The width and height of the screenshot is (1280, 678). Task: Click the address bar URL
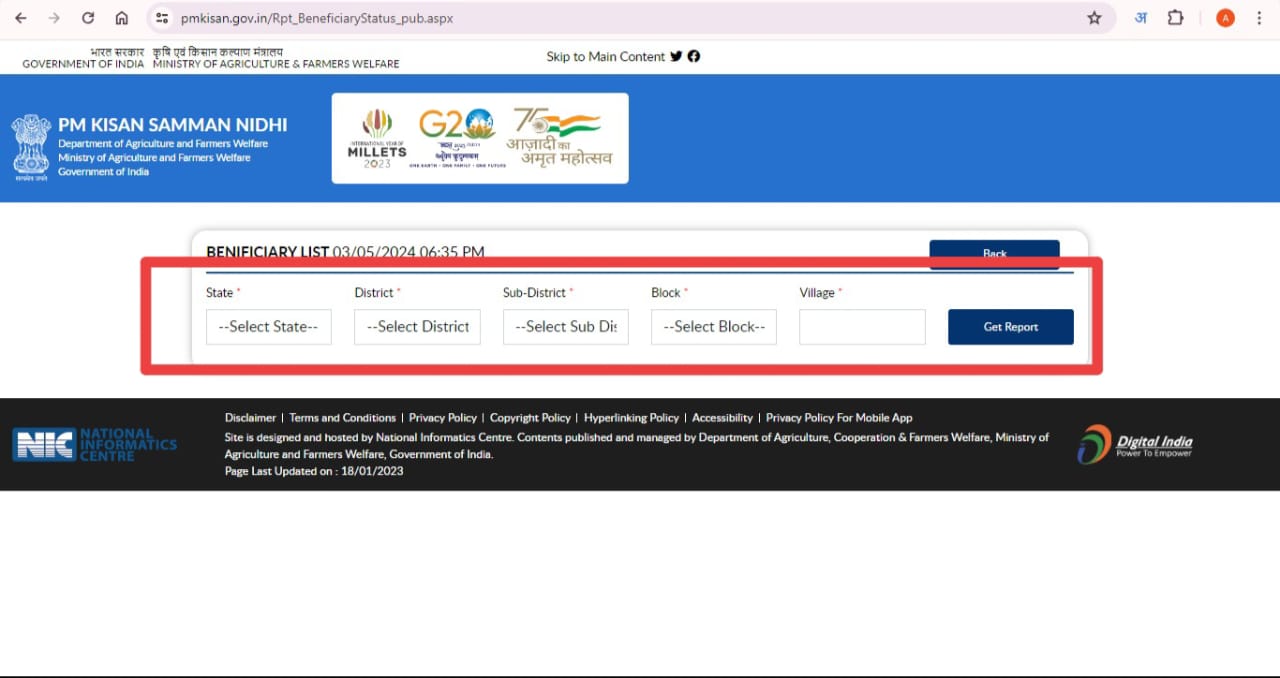pyautogui.click(x=317, y=18)
